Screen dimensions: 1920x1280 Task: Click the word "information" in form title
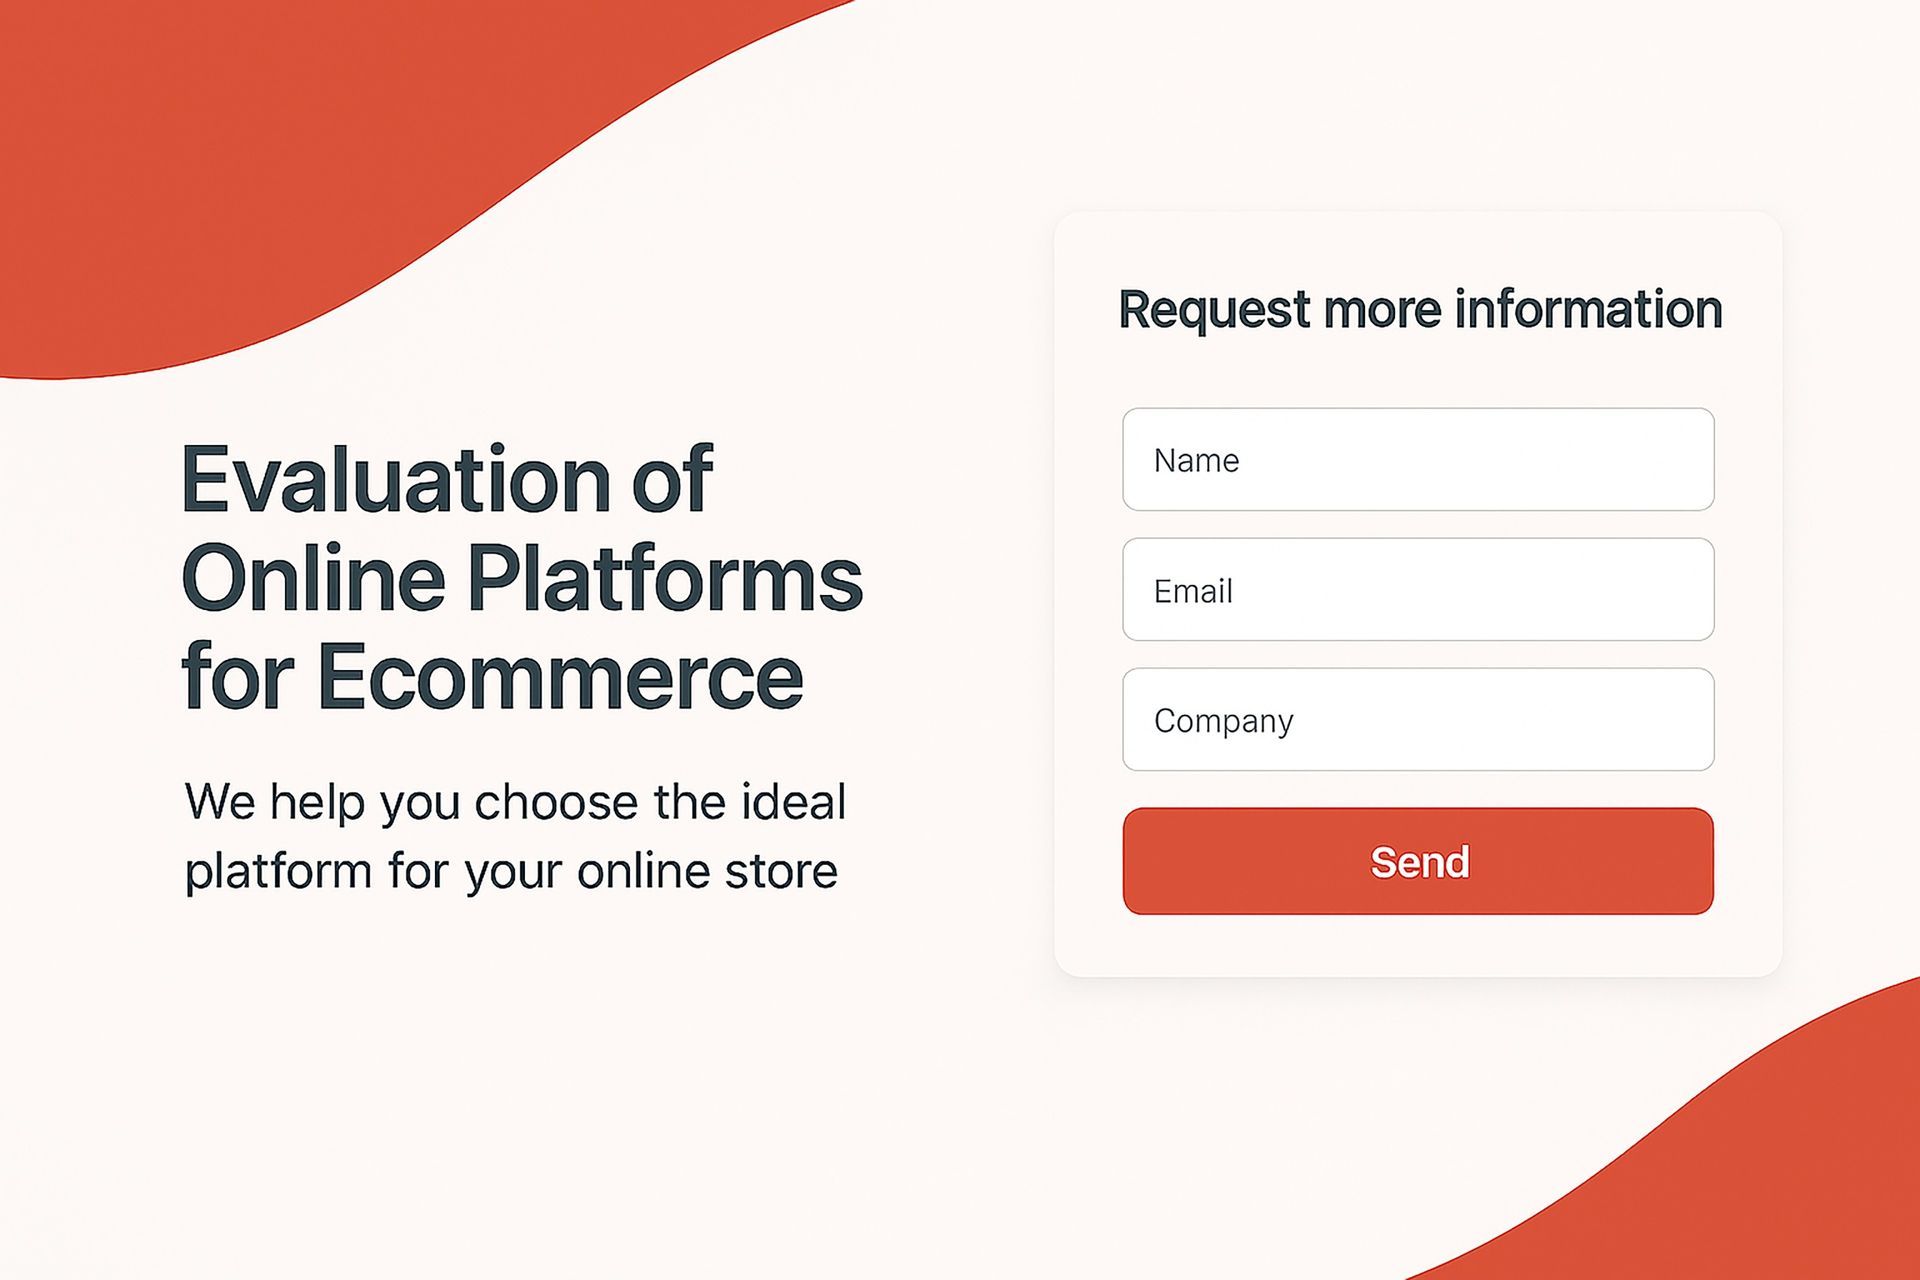pos(1588,310)
